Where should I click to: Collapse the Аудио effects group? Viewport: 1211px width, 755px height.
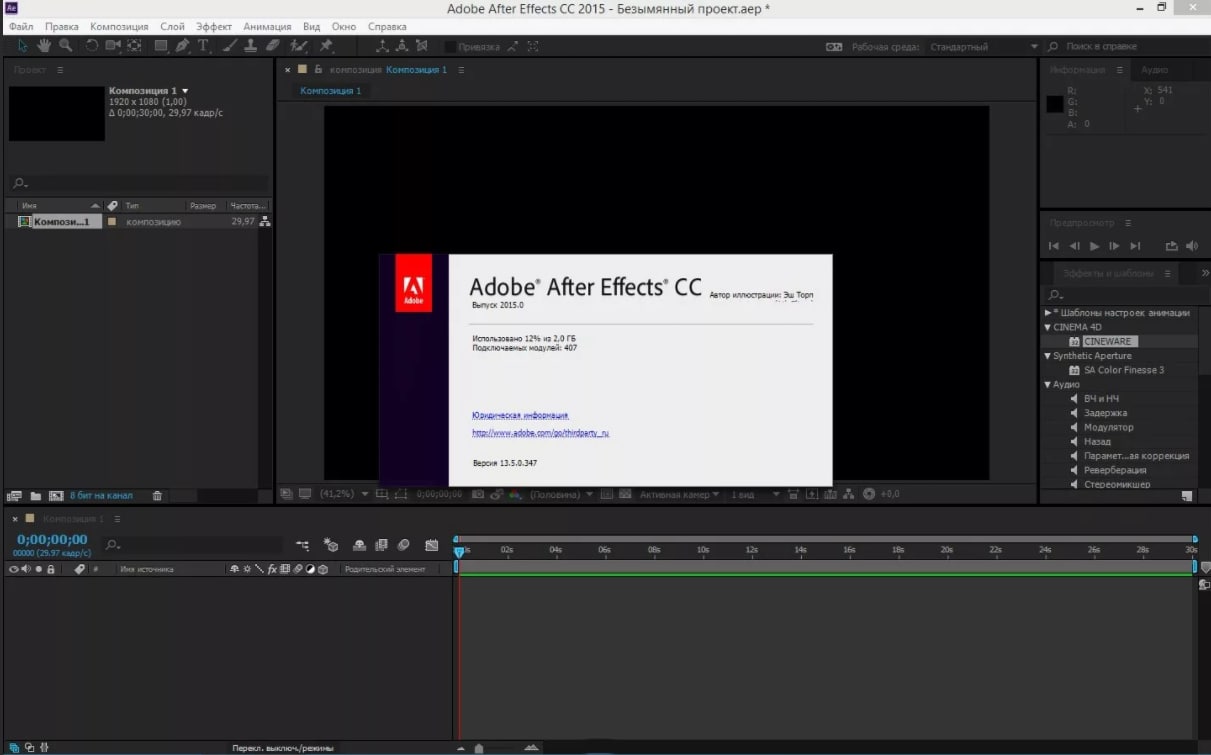click(1048, 384)
